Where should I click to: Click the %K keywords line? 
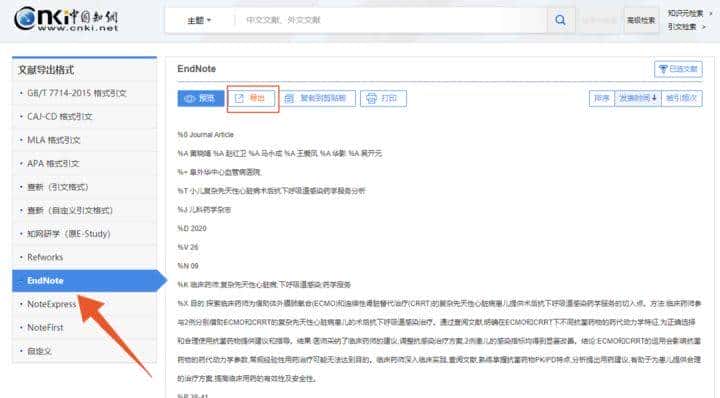pyautogui.click(x=264, y=285)
